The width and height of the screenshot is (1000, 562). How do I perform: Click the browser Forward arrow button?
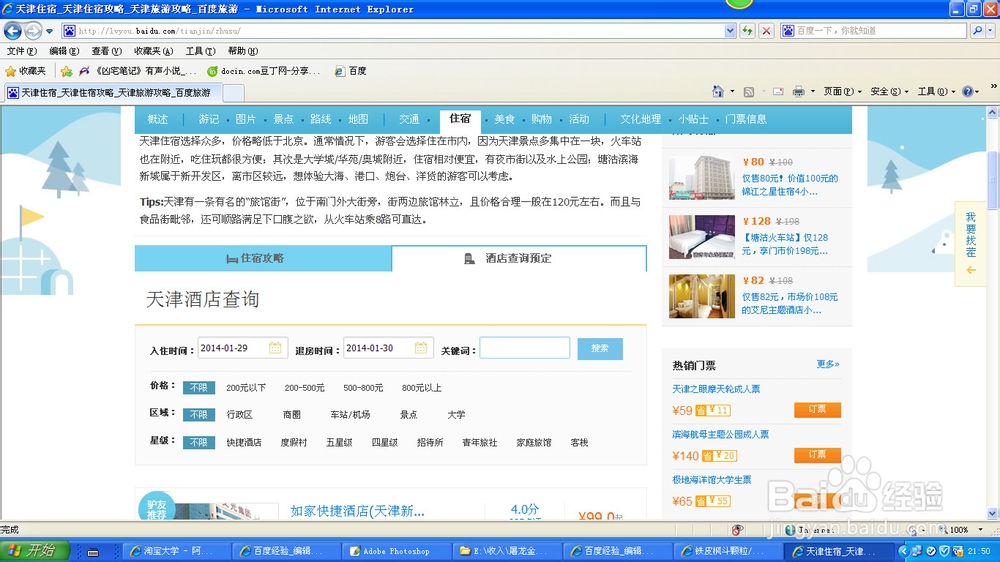[x=33, y=30]
